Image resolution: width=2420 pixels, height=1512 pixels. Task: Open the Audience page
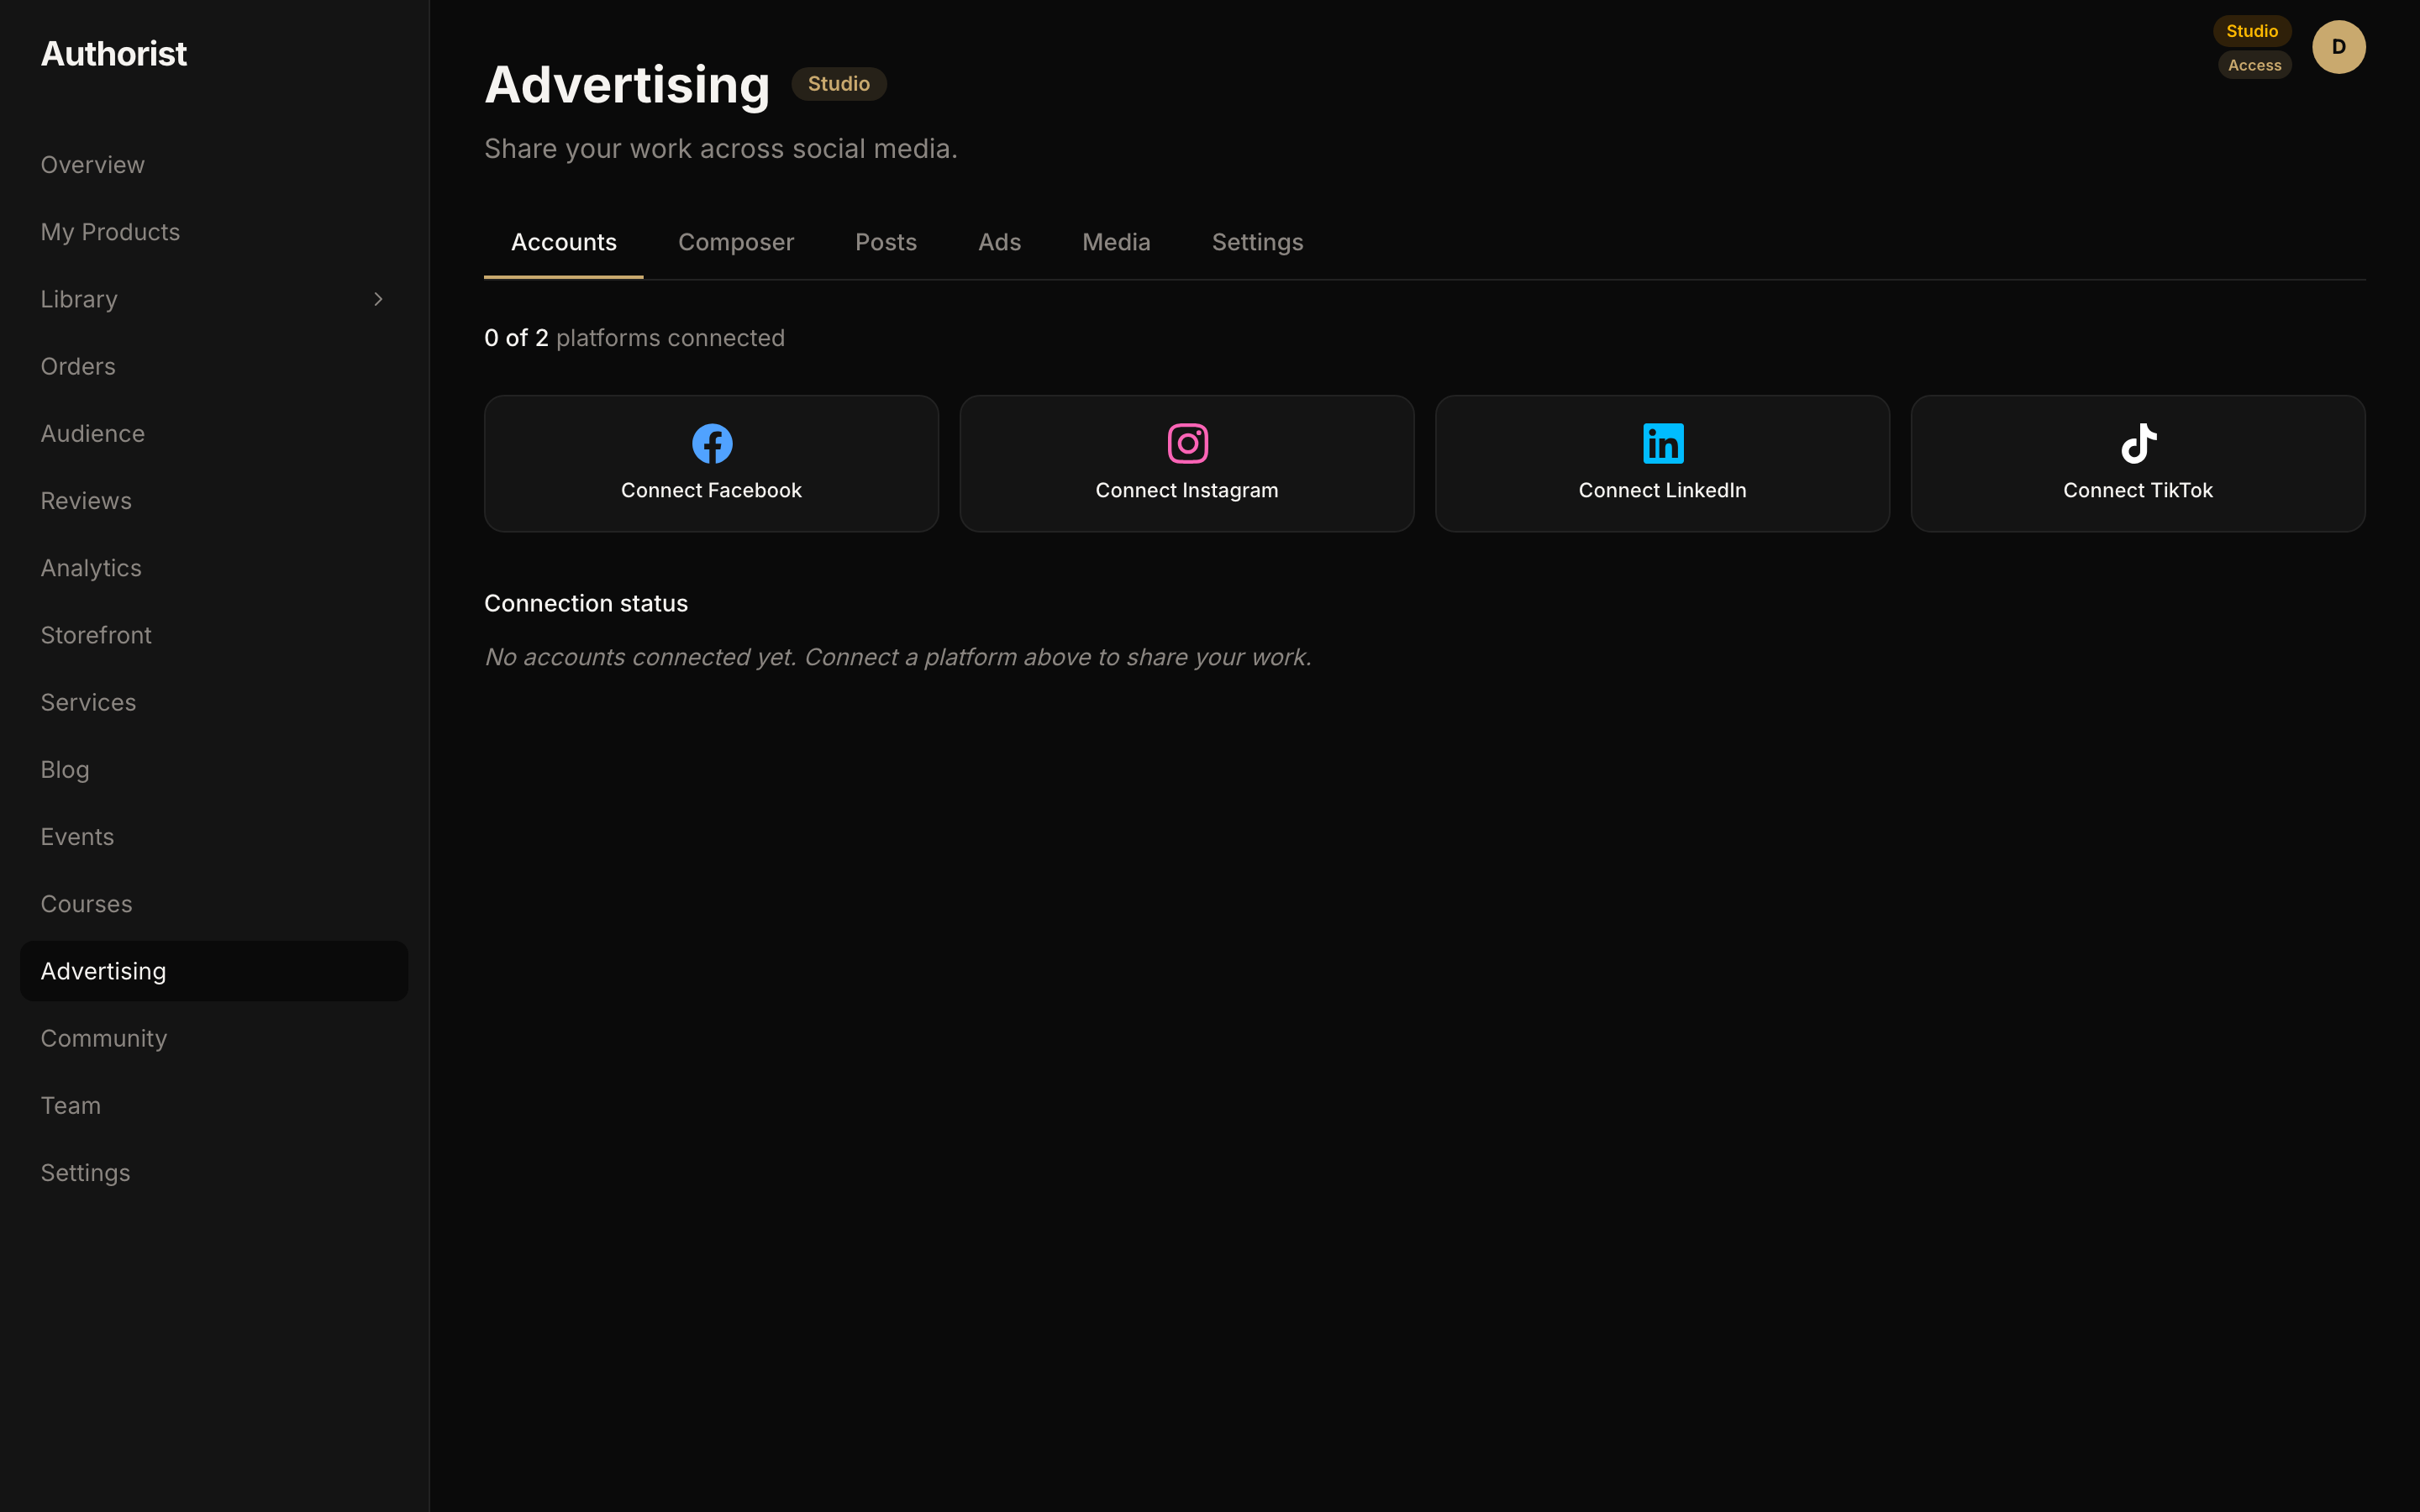(214, 433)
